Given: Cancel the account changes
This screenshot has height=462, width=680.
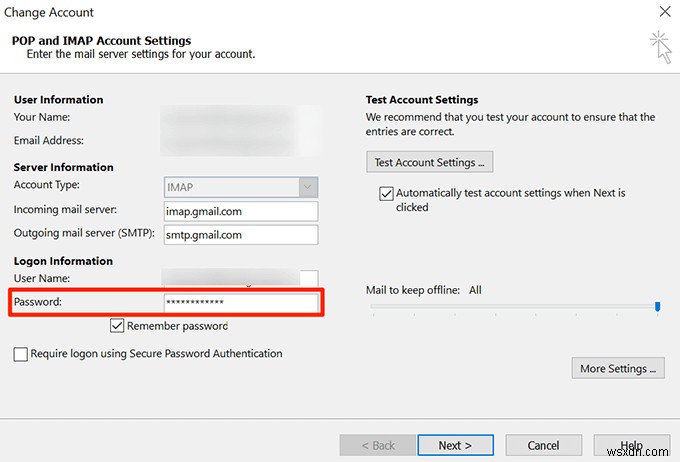Looking at the screenshot, I should pos(543,445).
